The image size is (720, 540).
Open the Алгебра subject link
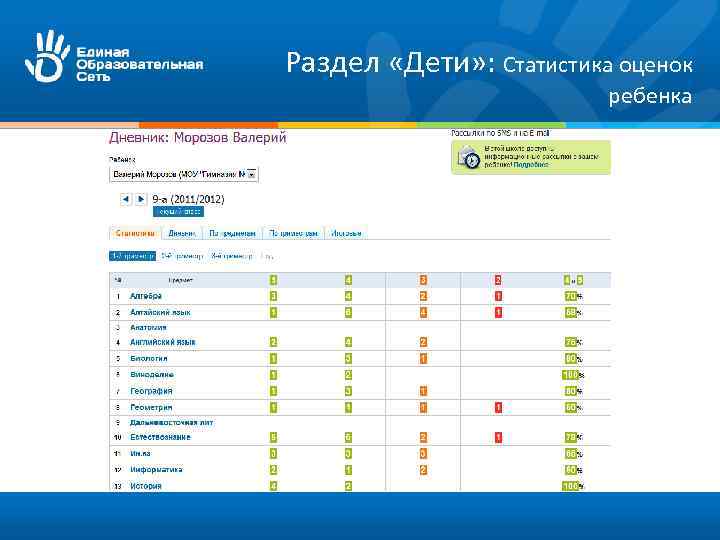coord(146,296)
